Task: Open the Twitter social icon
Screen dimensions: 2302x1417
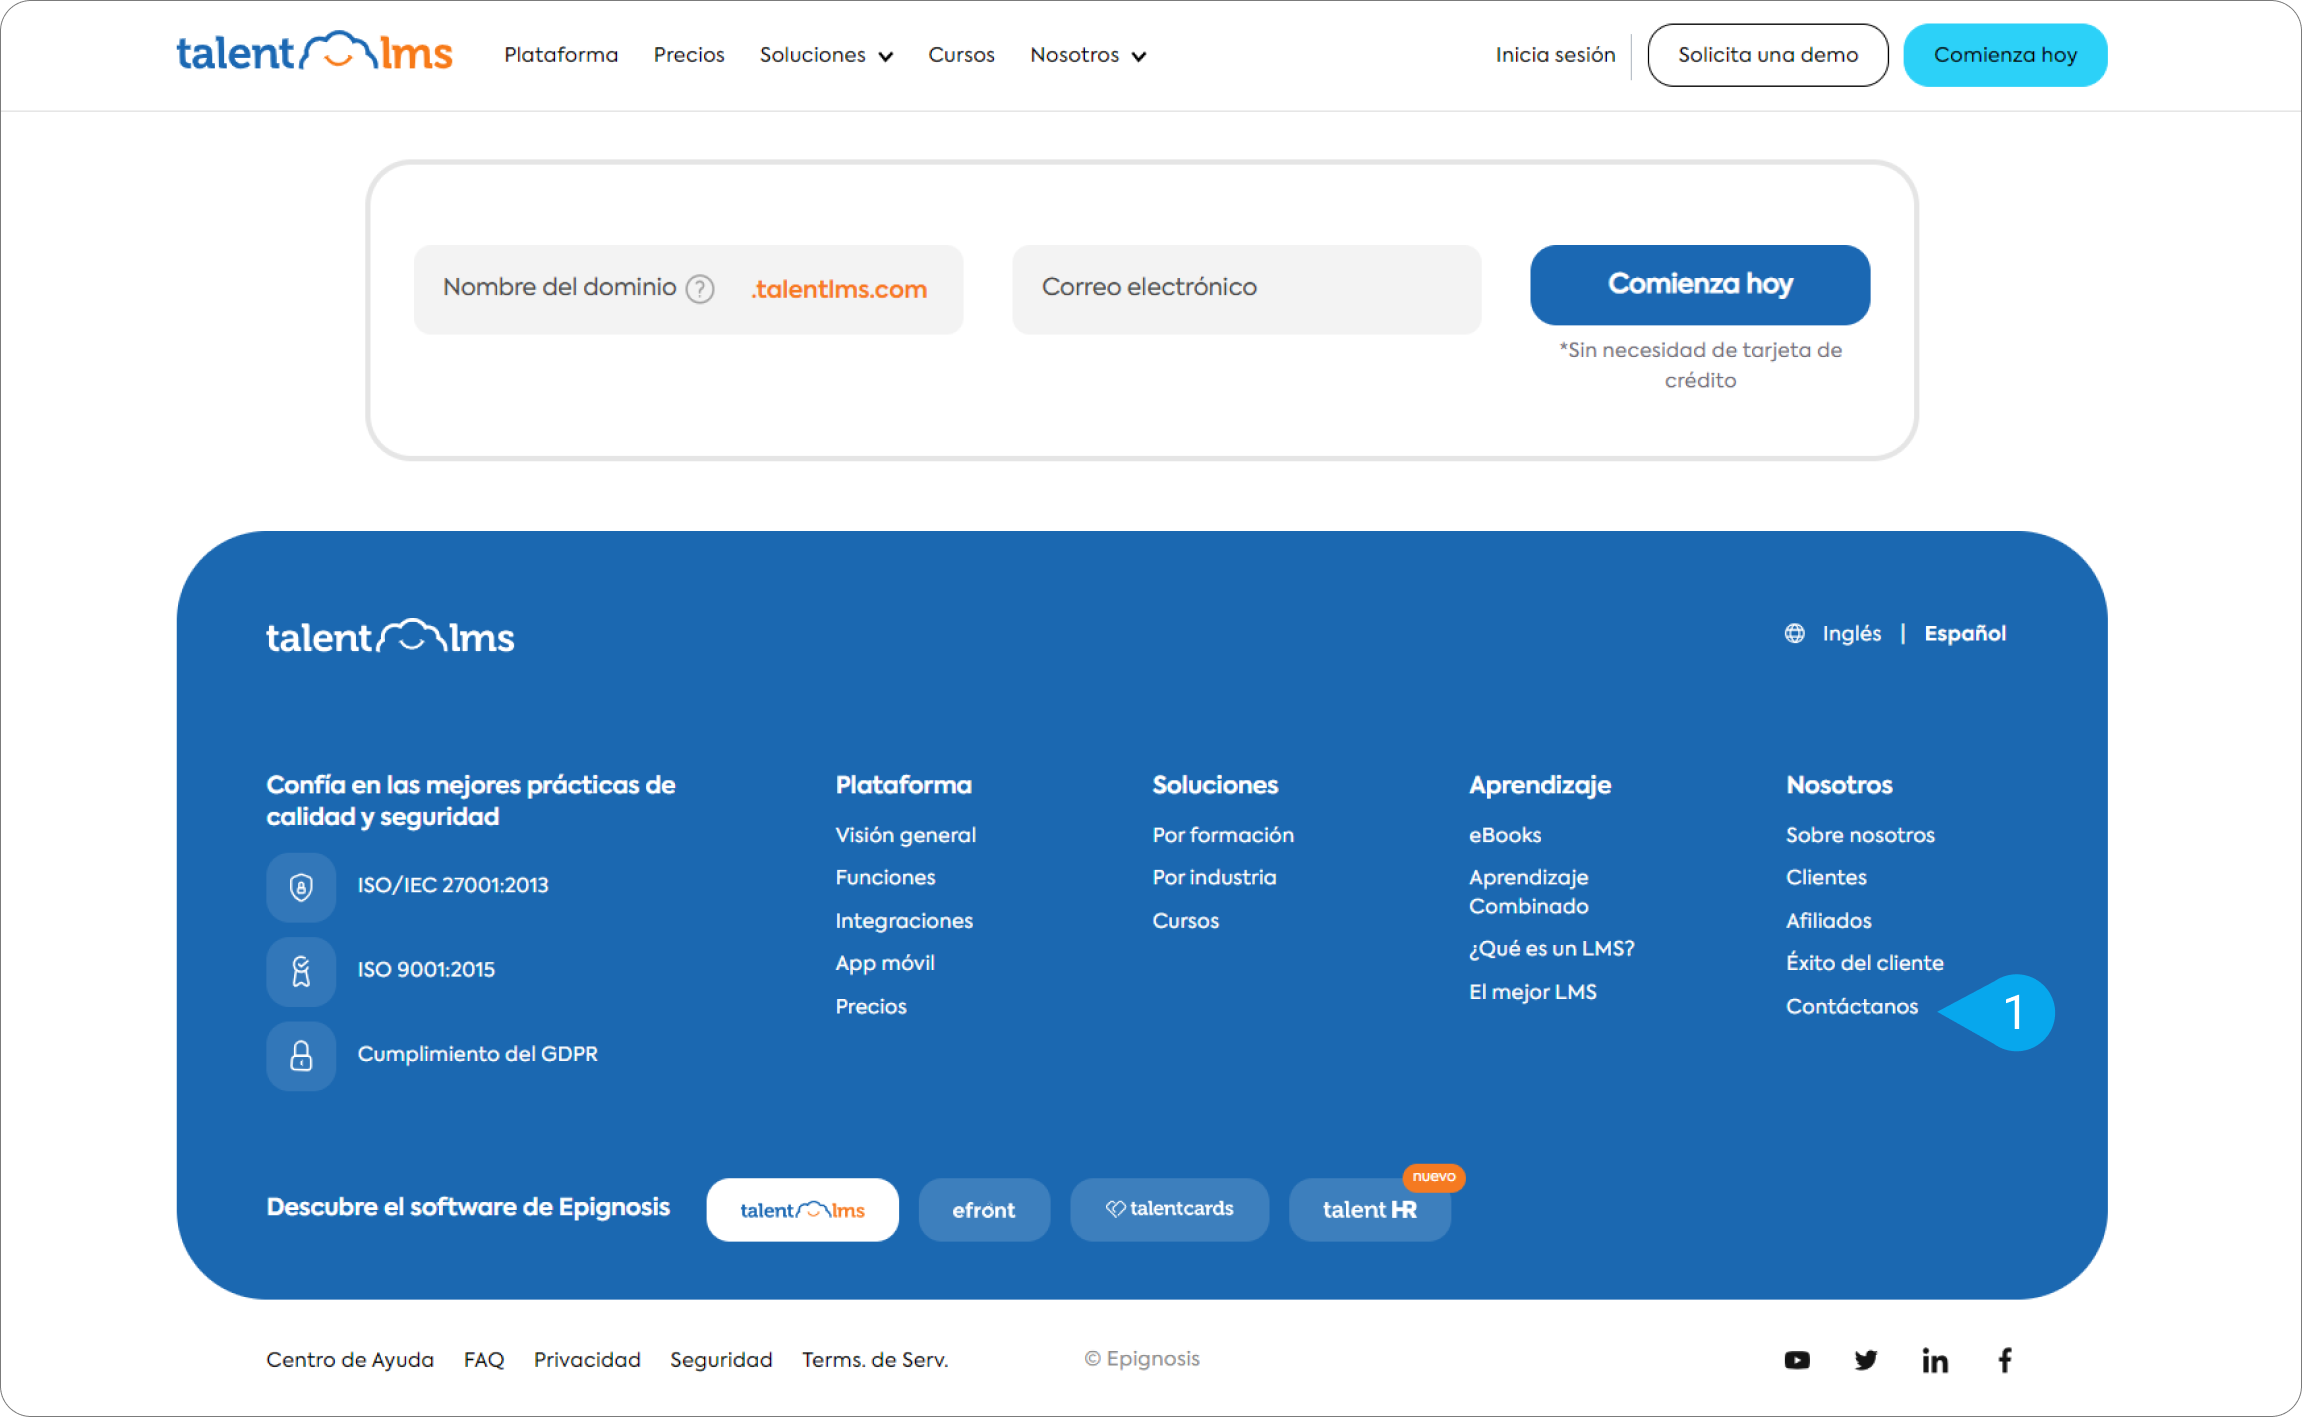Action: tap(1866, 1360)
